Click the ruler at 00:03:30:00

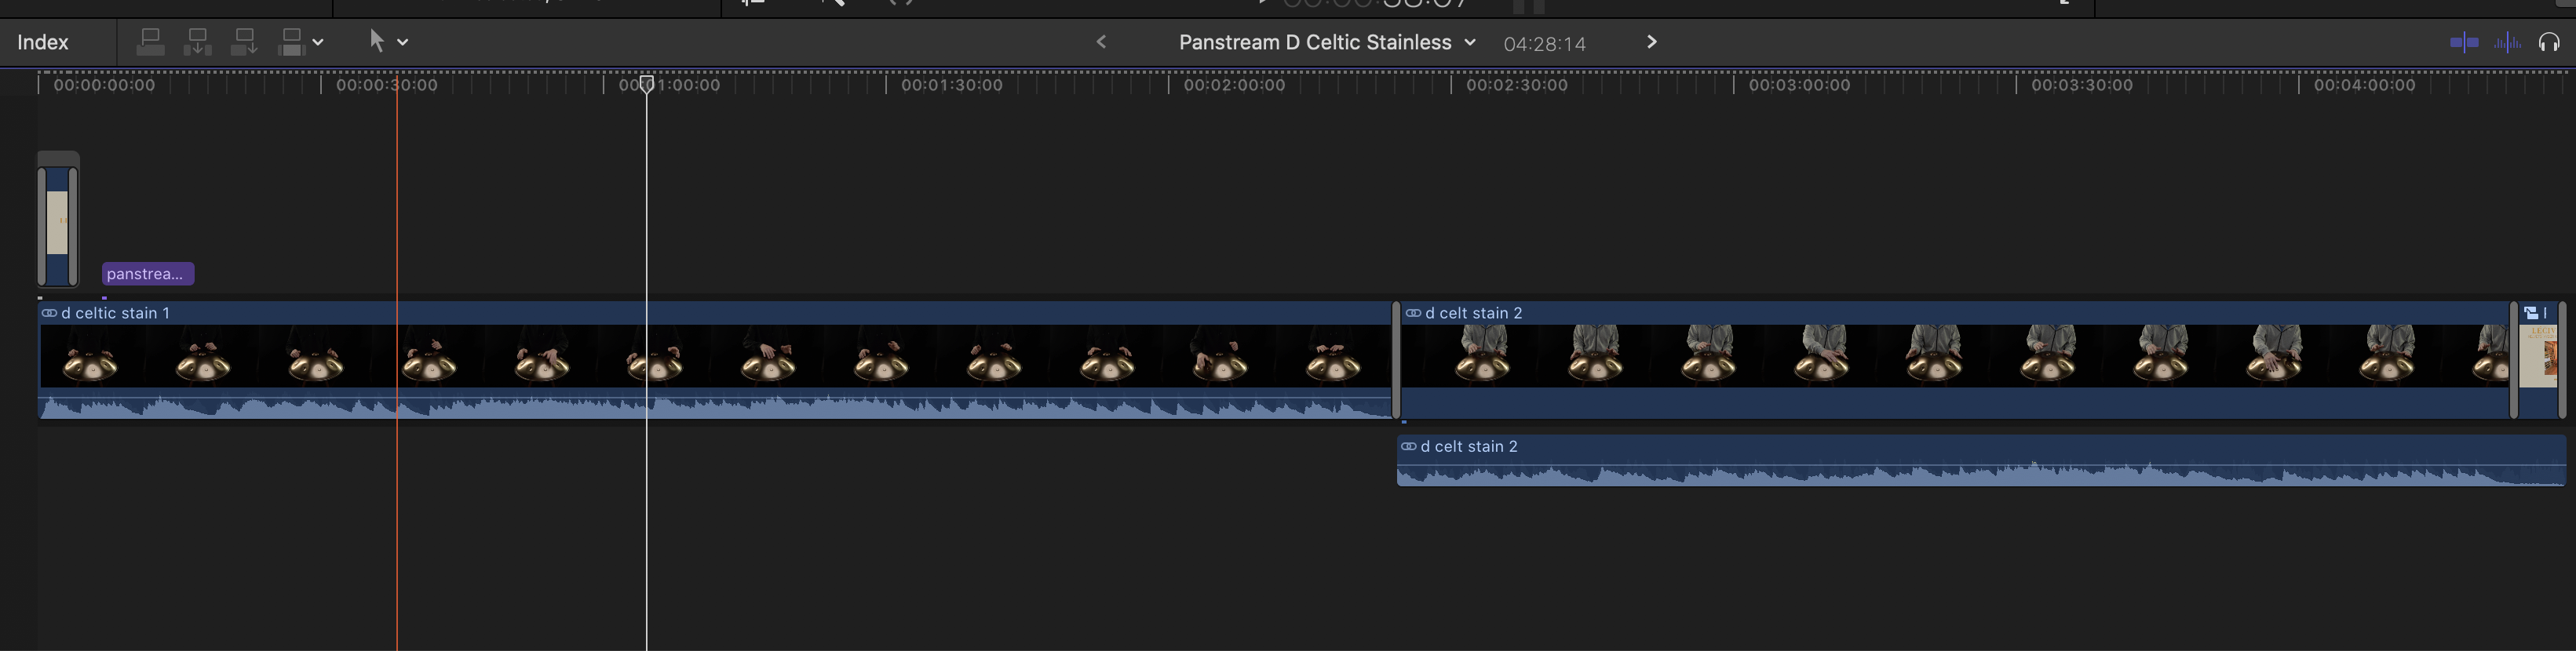pyautogui.click(x=2081, y=85)
